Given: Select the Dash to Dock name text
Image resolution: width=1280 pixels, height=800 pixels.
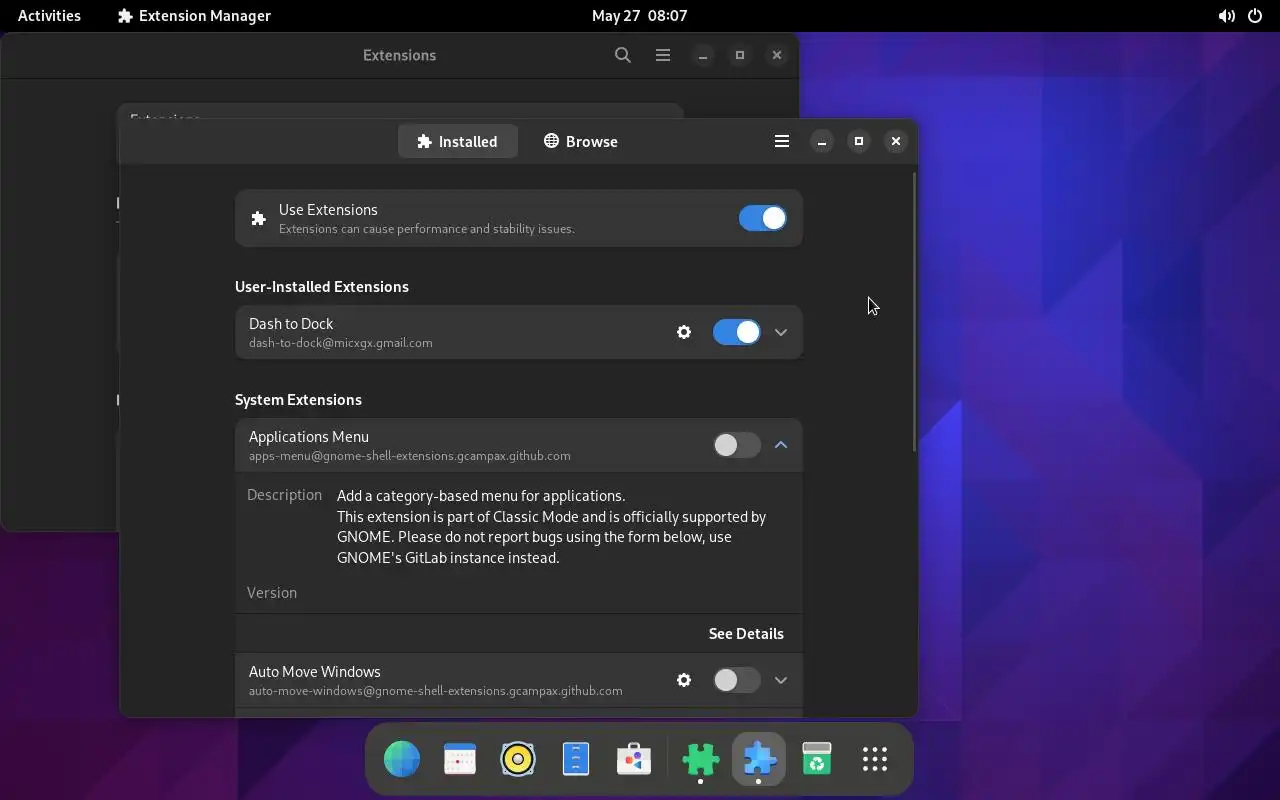Looking at the screenshot, I should (291, 324).
